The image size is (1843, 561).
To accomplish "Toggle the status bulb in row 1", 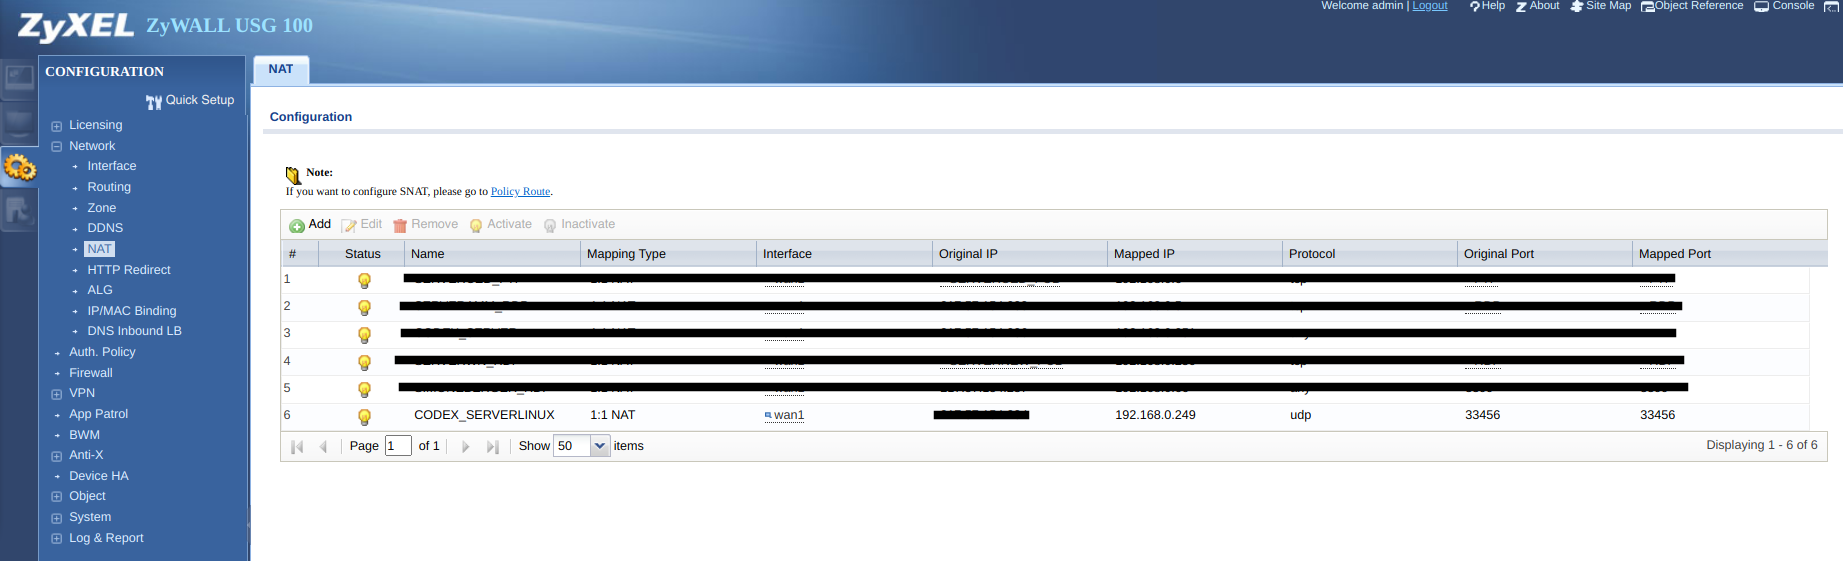I will (x=364, y=280).
